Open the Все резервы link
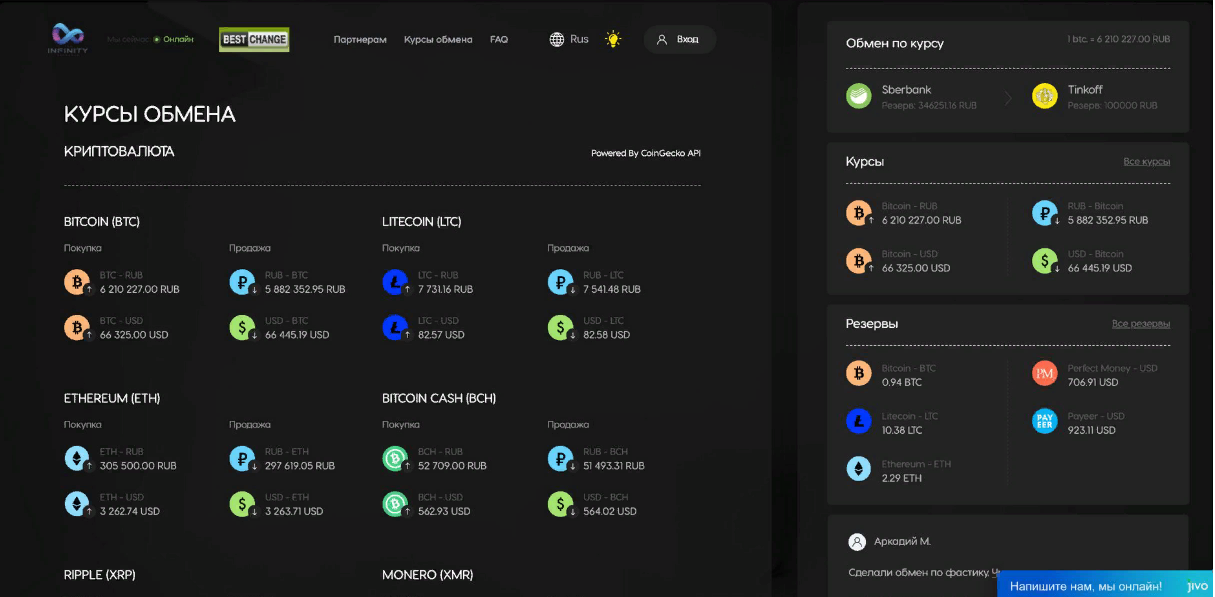This screenshot has width=1215, height=597. tap(1140, 324)
